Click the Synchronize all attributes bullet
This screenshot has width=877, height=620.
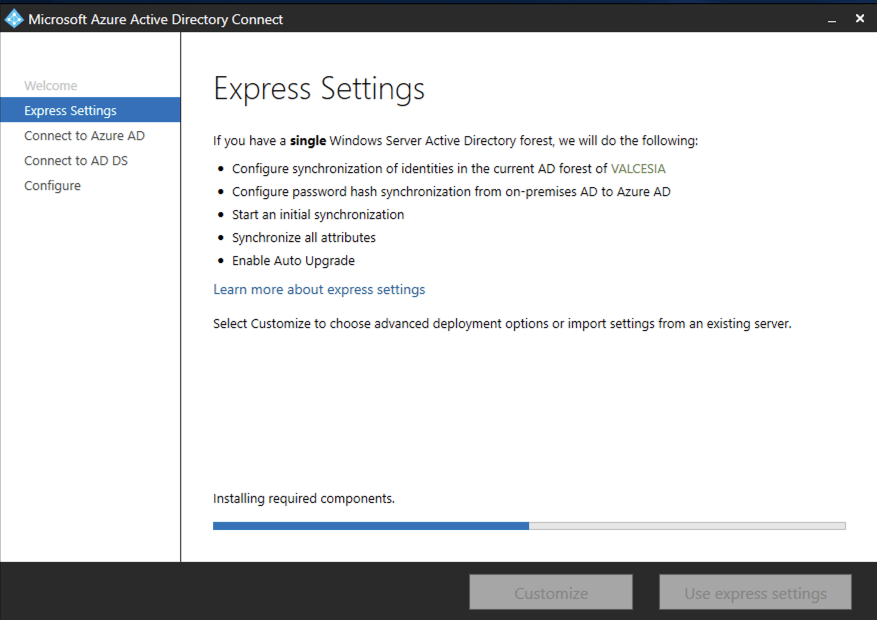click(x=304, y=238)
